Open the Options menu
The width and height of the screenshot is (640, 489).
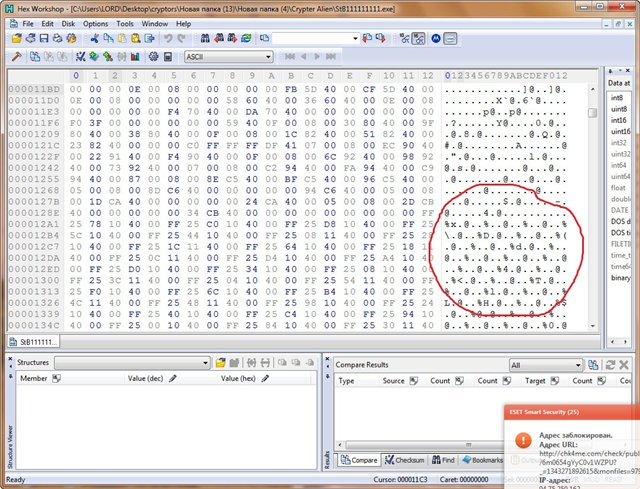tap(96, 24)
